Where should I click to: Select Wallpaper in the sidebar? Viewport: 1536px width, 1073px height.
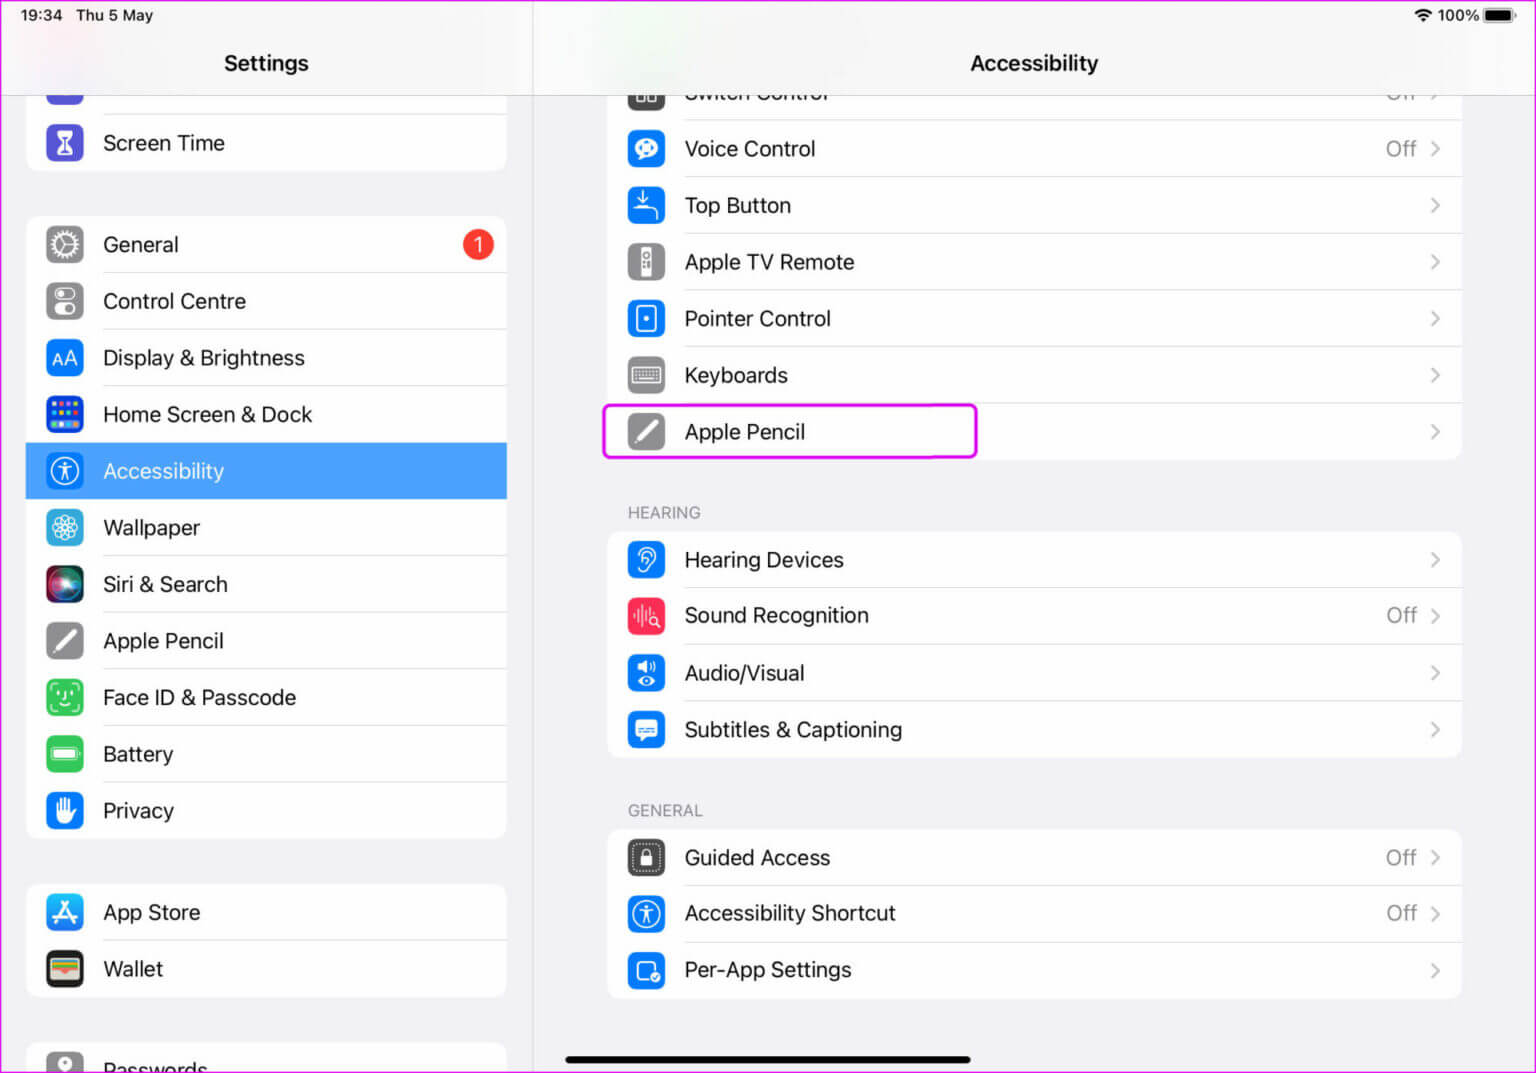266,527
